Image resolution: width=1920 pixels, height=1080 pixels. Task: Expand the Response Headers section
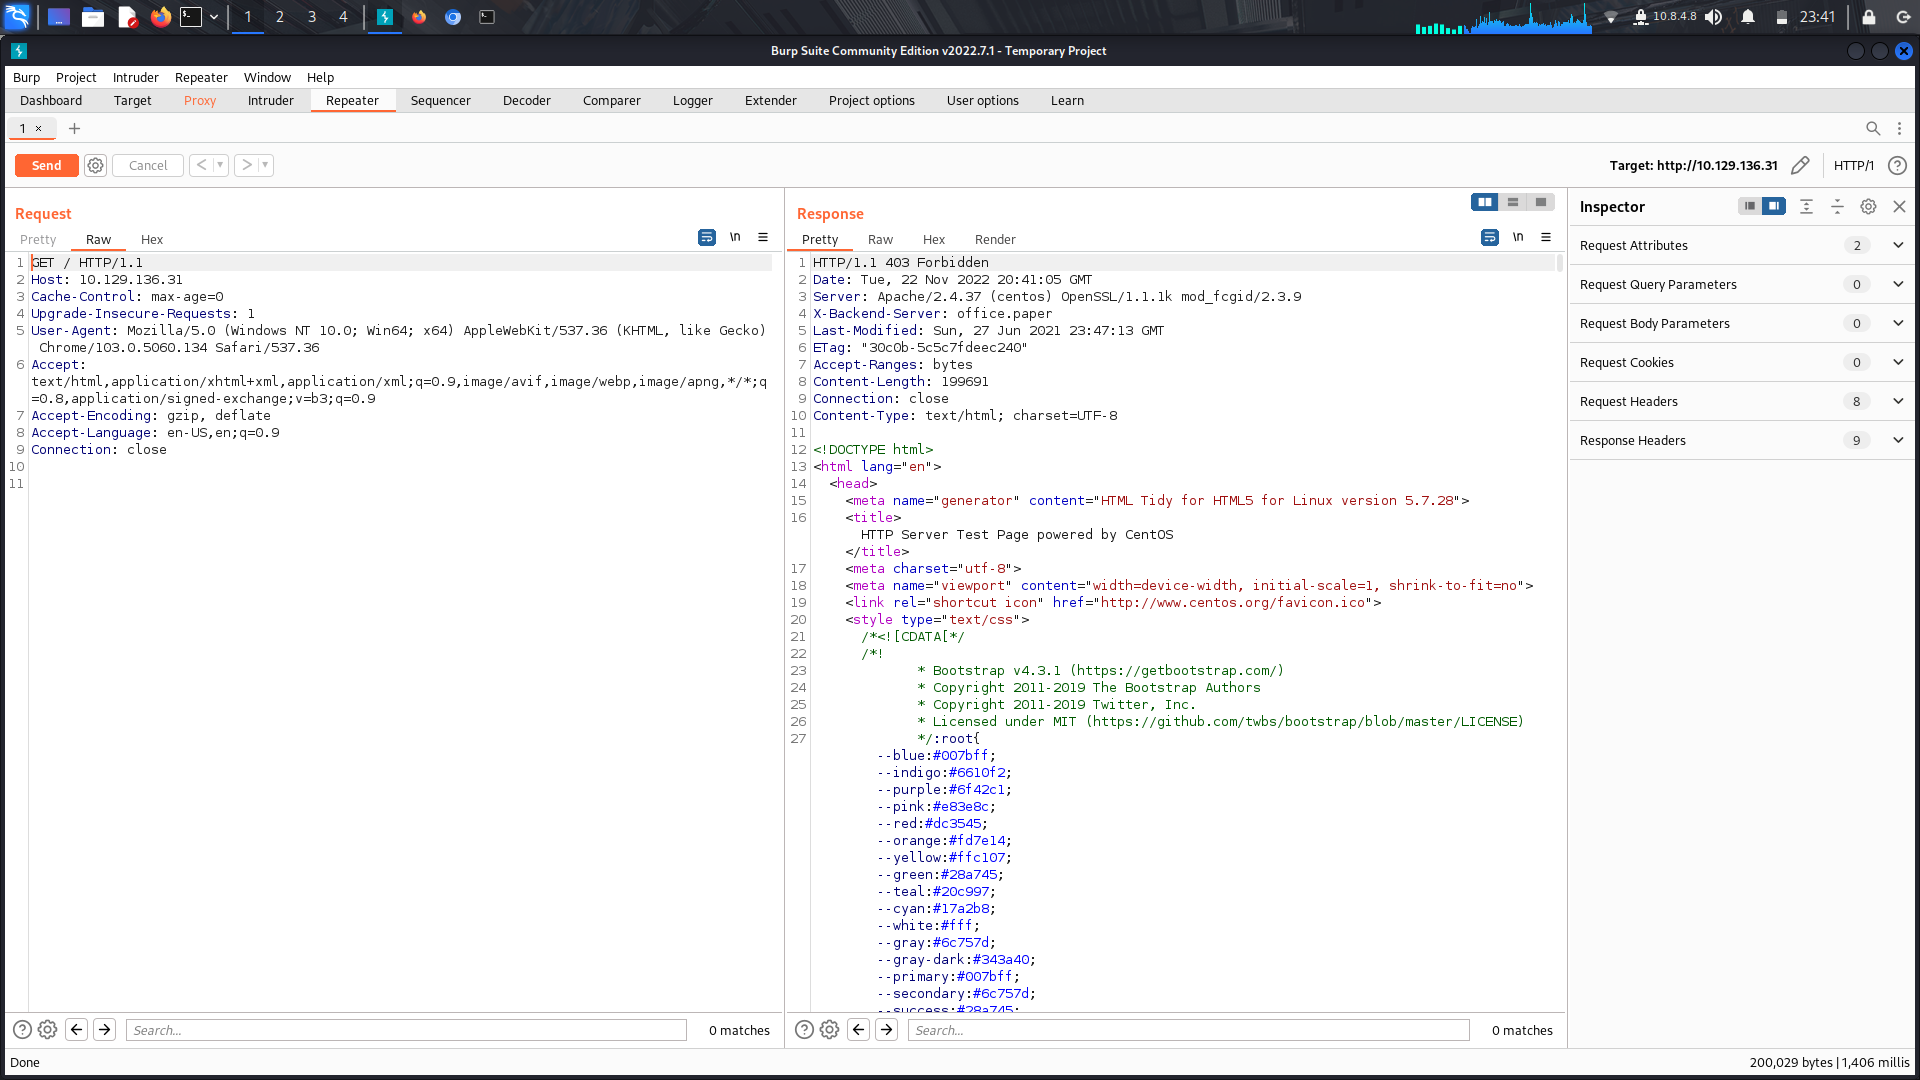coord(1898,440)
